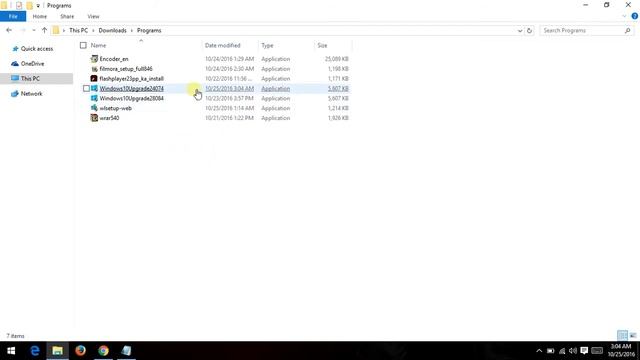The height and width of the screenshot is (360, 640).
Task: Go up one folder level
Action: coord(44,30)
